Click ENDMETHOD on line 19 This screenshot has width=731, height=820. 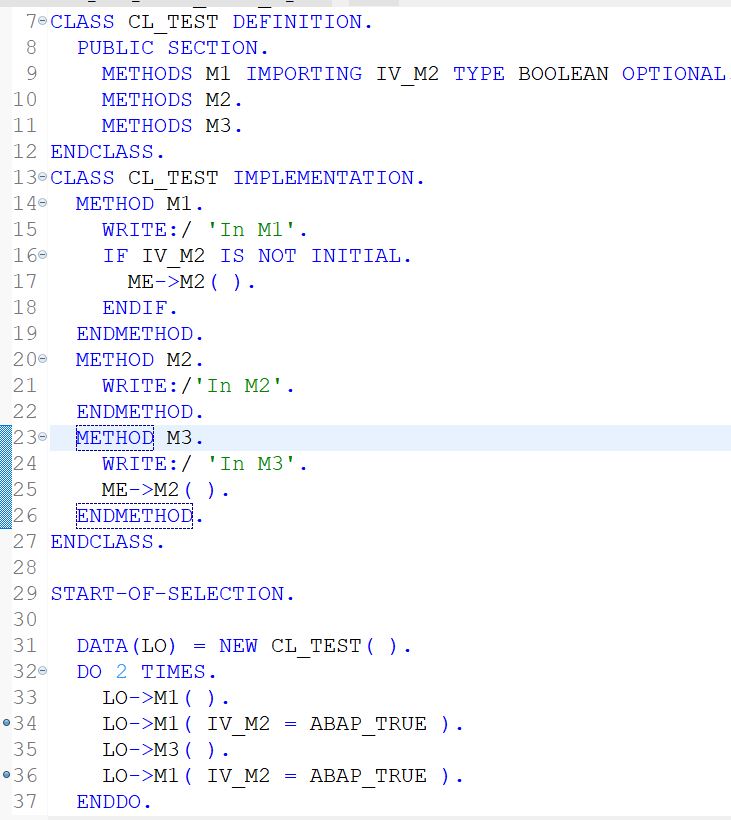140,334
